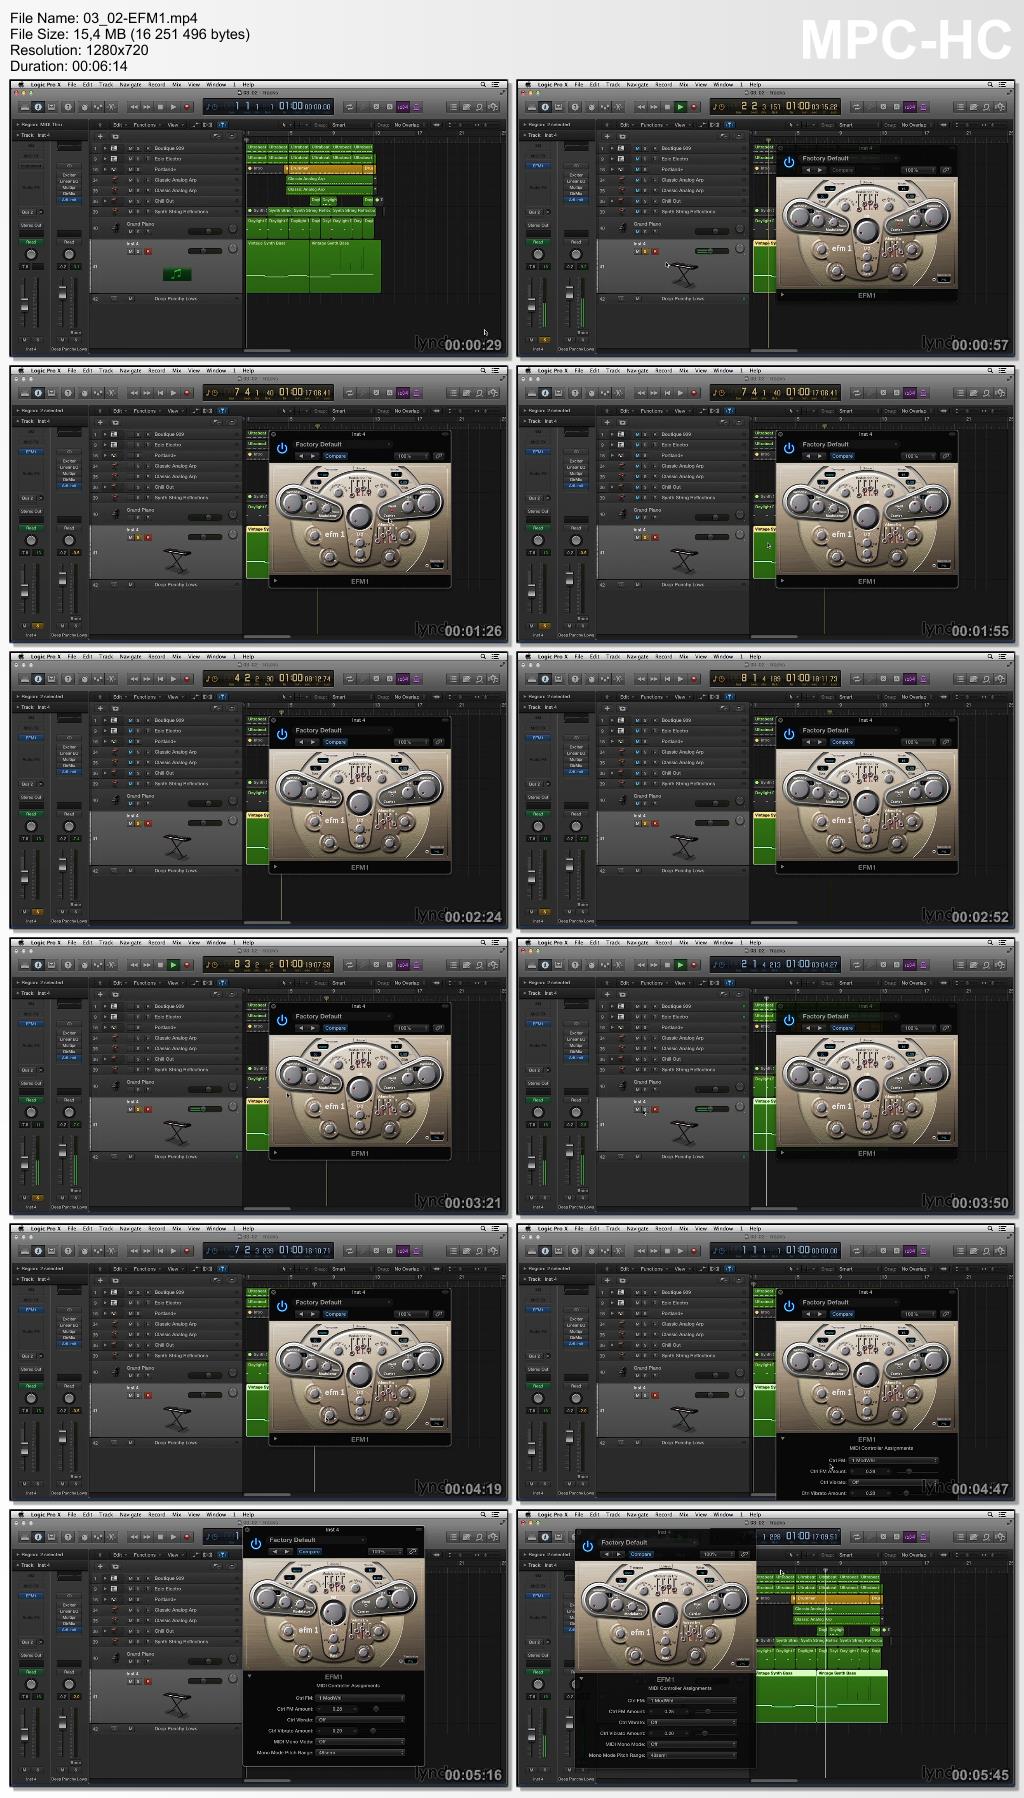Screen dimensions: 1024x1798
Task: Collapse the Track Inst 4 triangle in 00:00:29 frame
Action: 17,135
